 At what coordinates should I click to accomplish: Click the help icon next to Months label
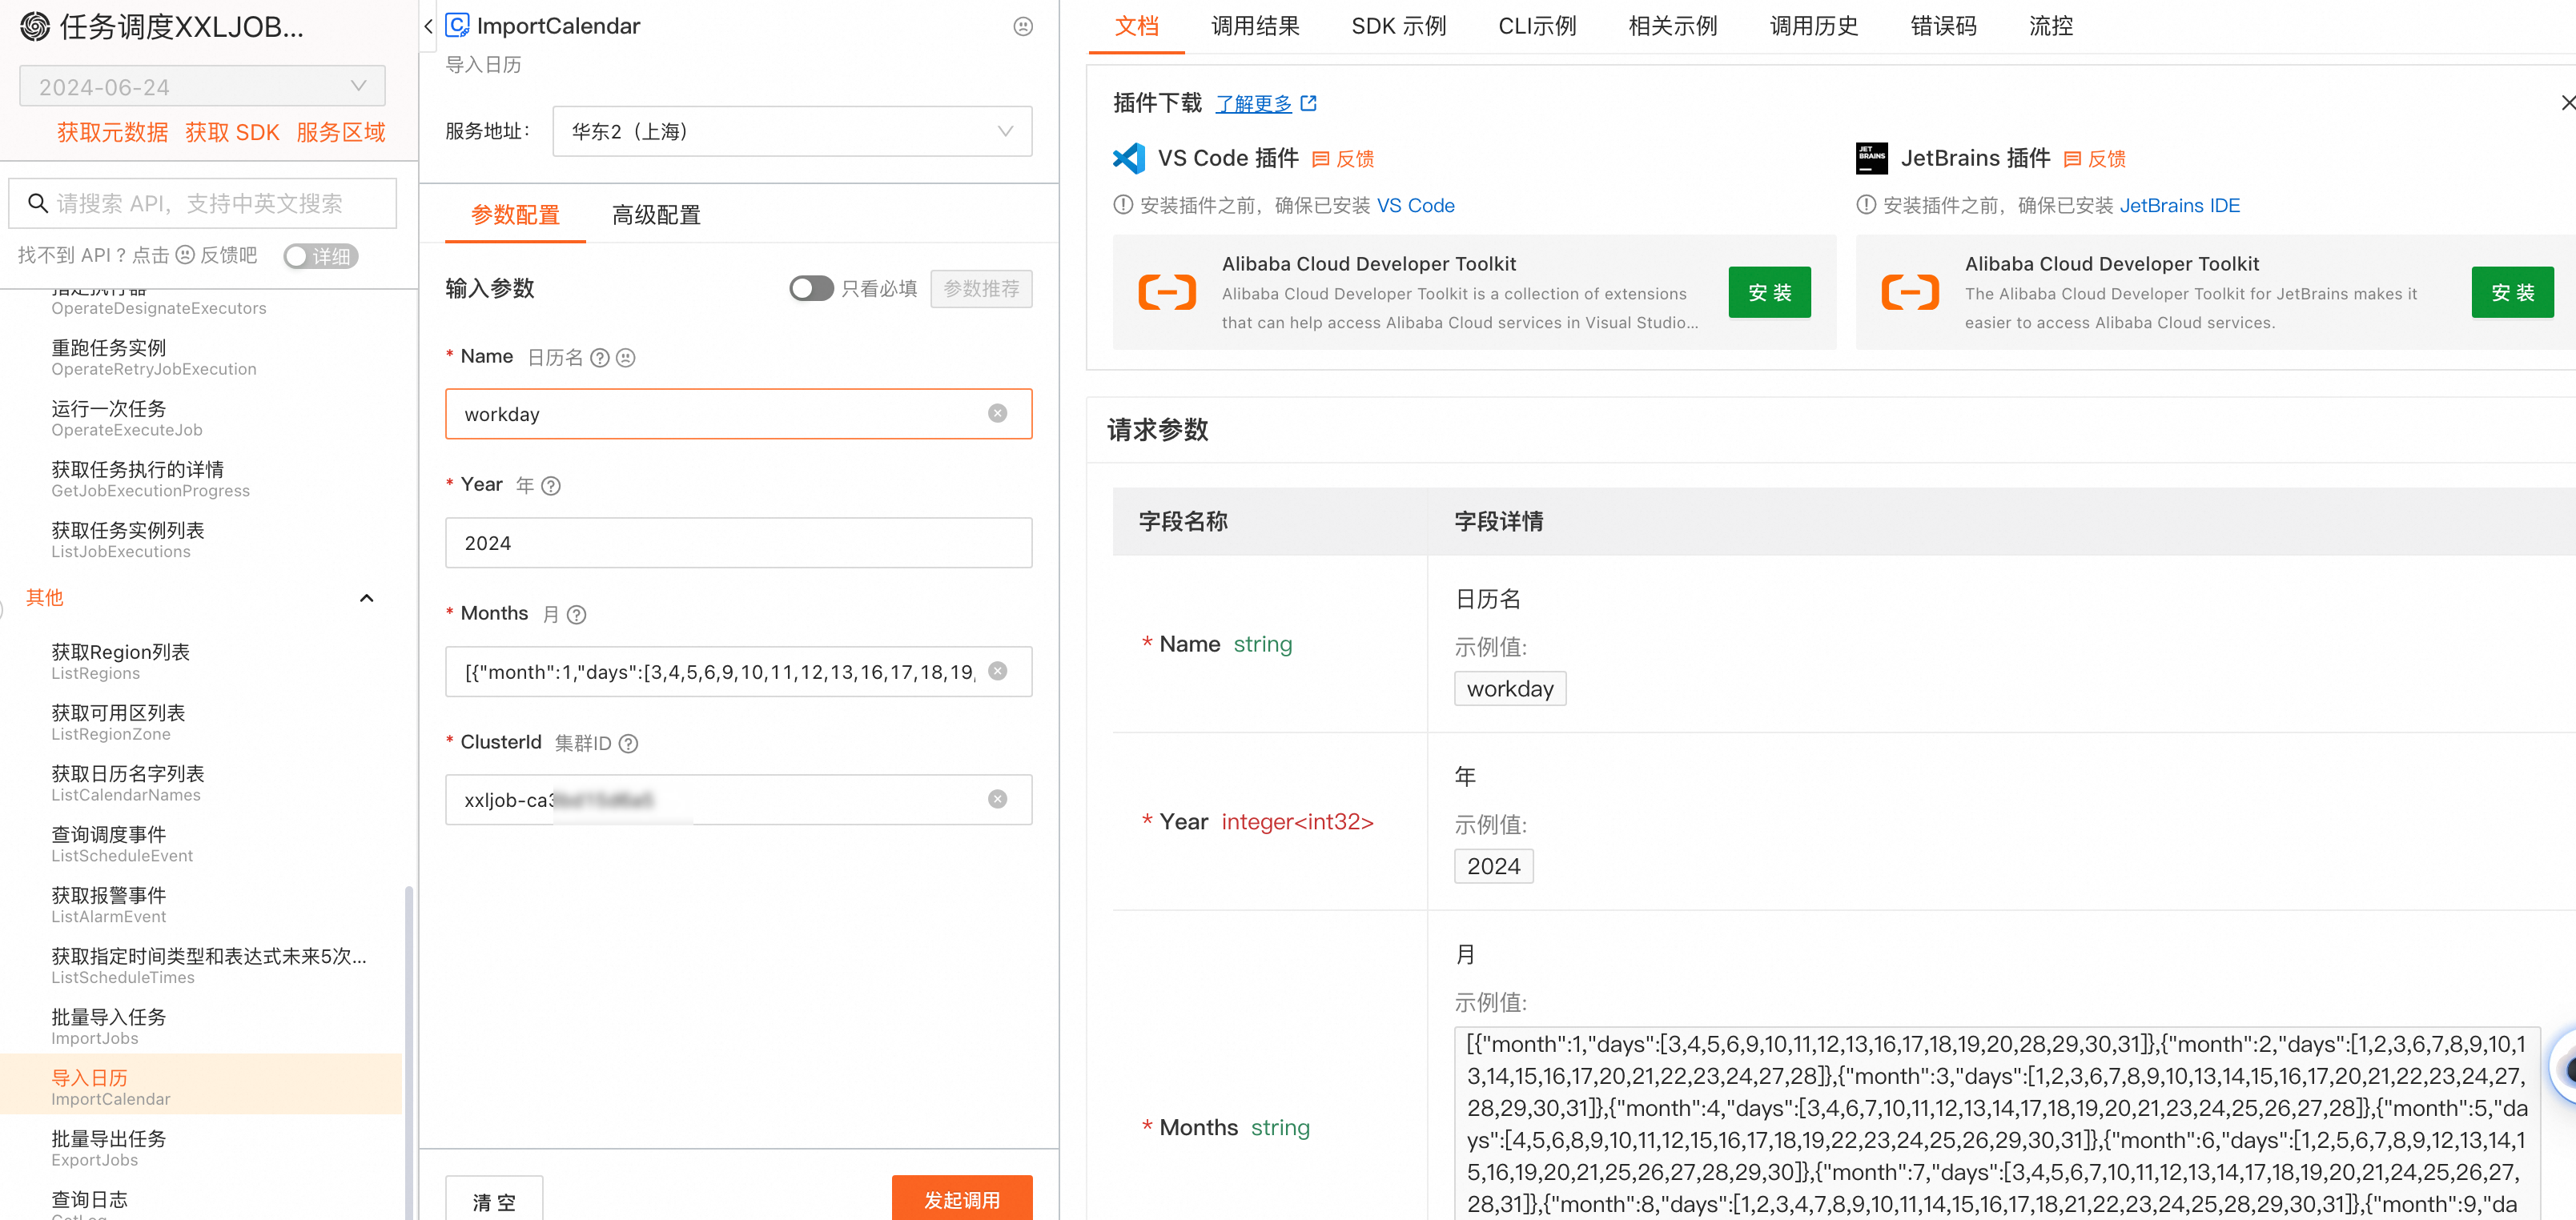click(576, 615)
